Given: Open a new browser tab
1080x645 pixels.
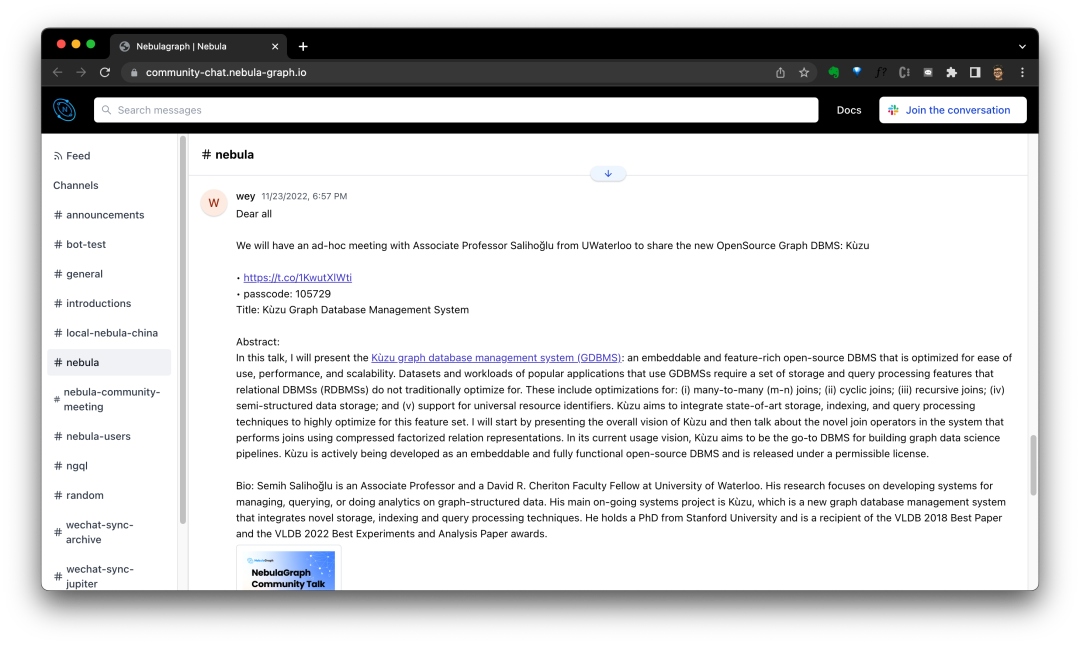Looking at the screenshot, I should [x=303, y=46].
